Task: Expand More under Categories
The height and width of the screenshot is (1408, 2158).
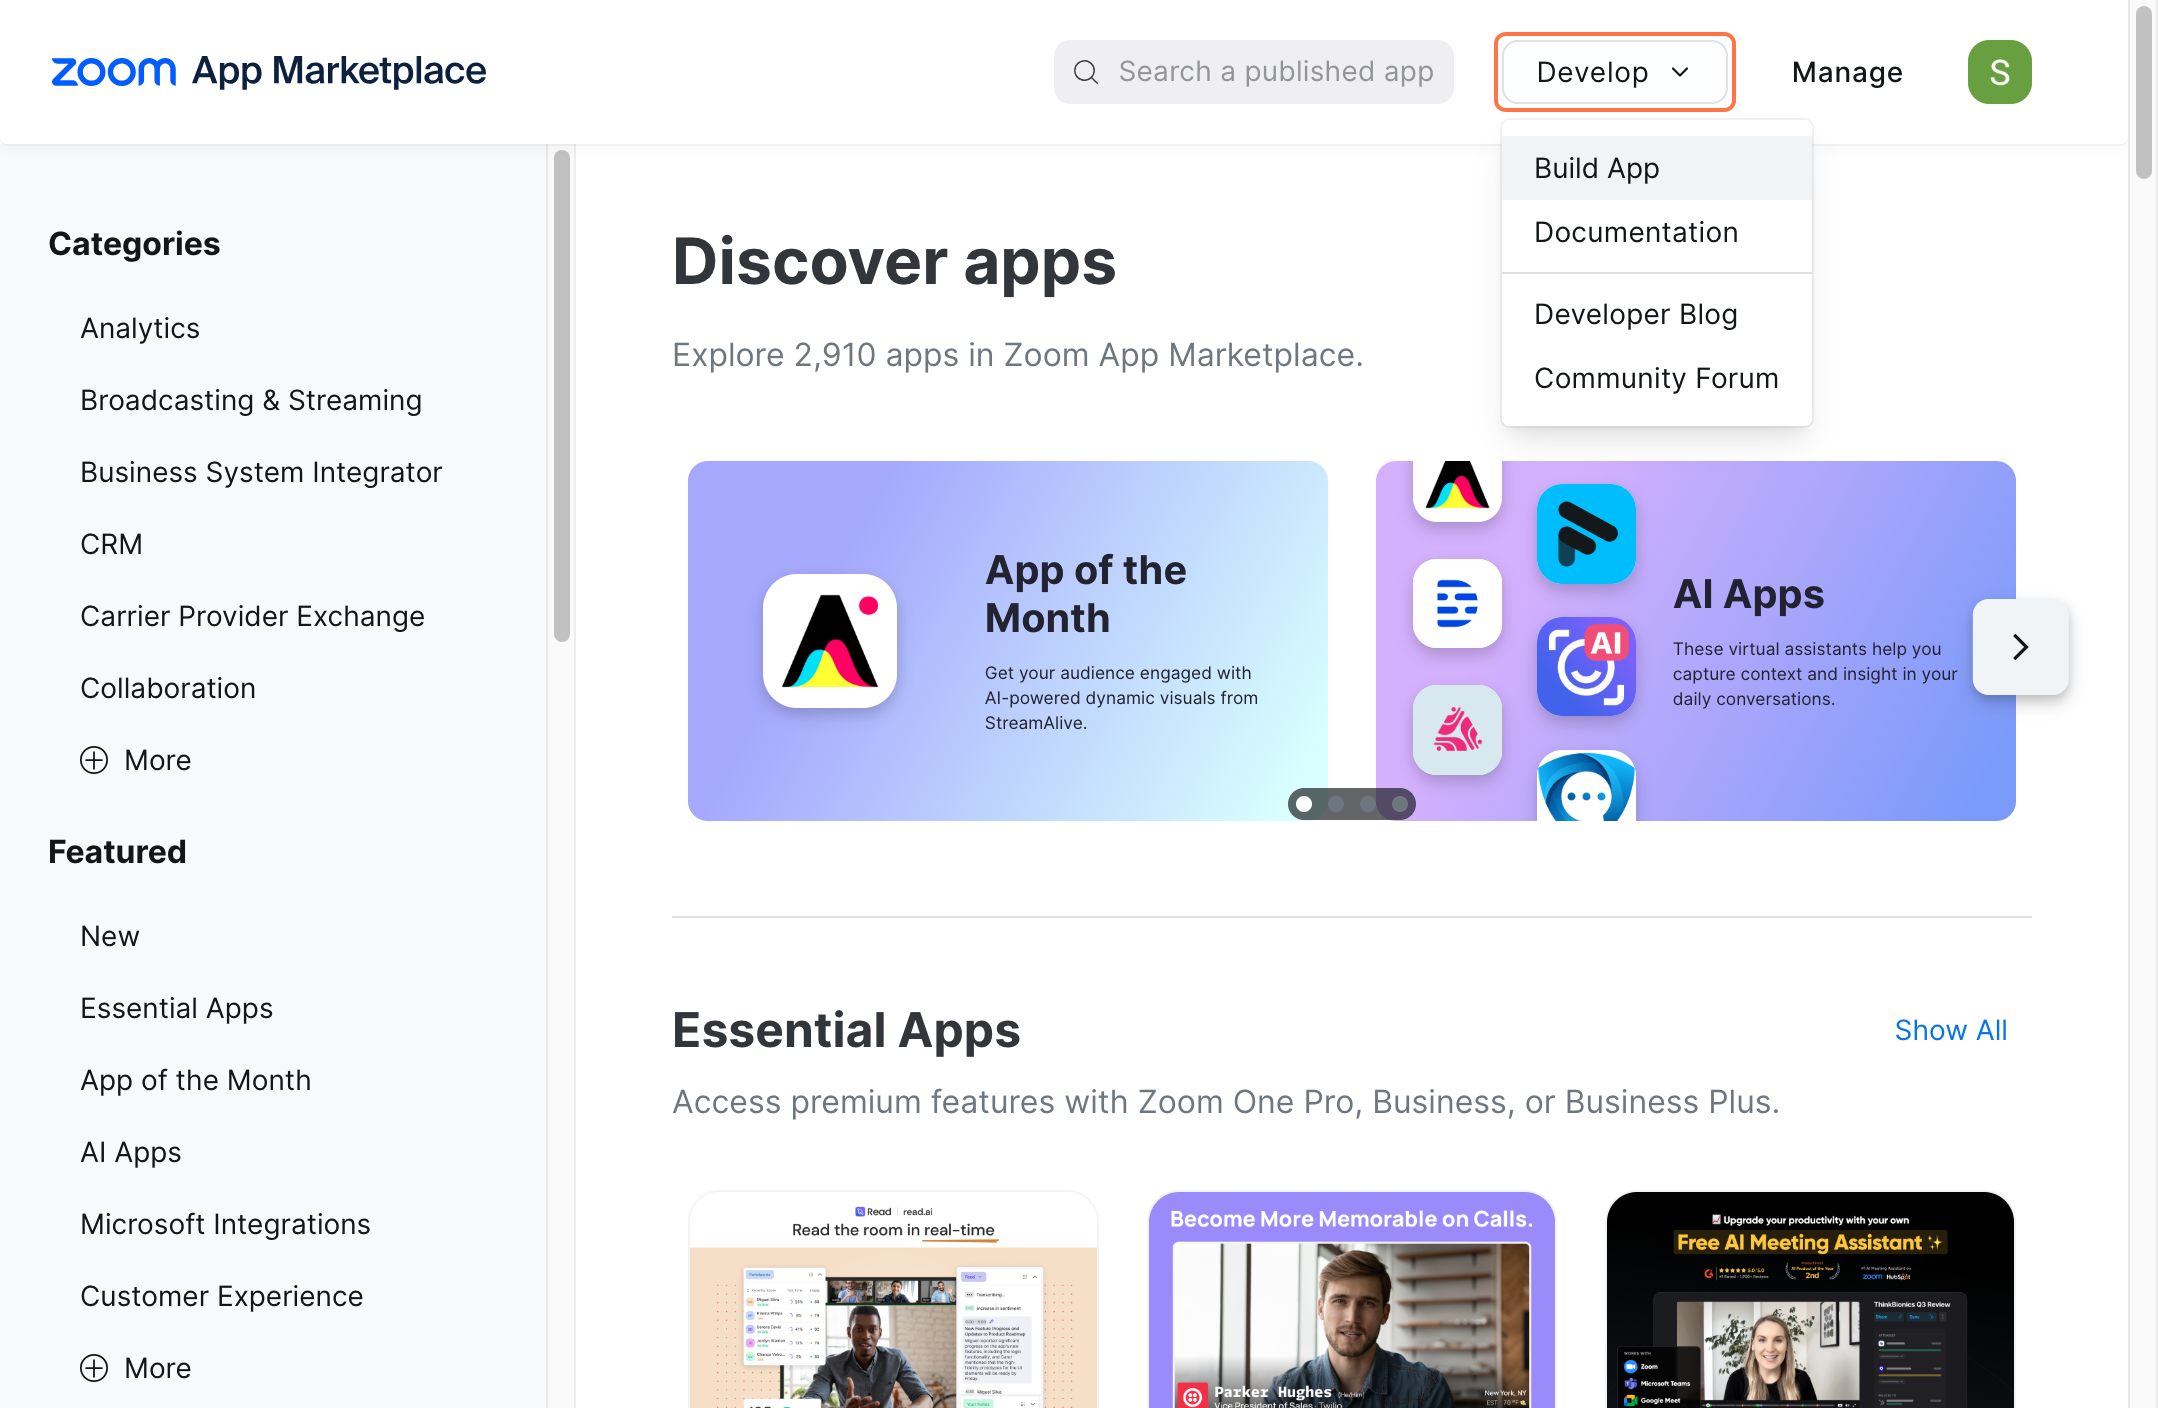Action: 136,760
